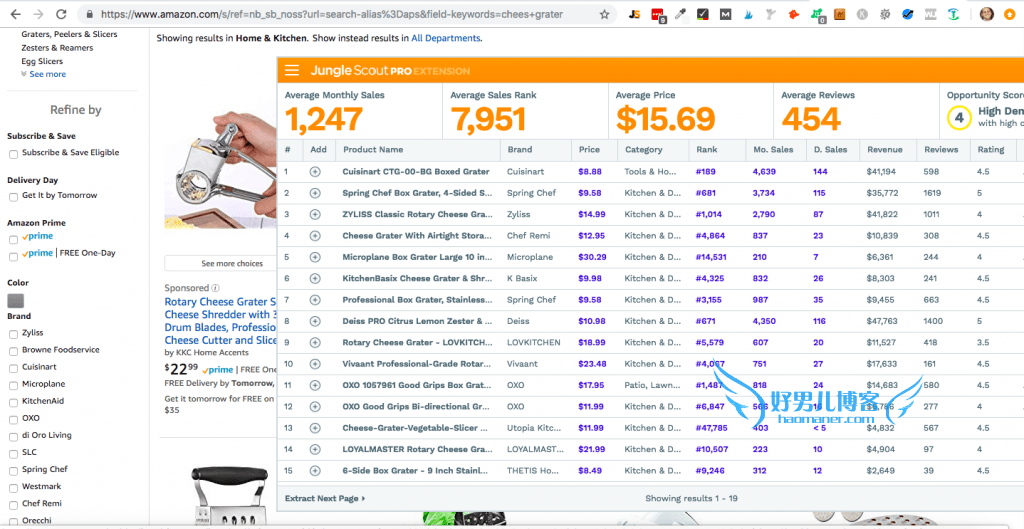Click Extract Next Page
This screenshot has height=529, width=1024.
[x=325, y=498]
